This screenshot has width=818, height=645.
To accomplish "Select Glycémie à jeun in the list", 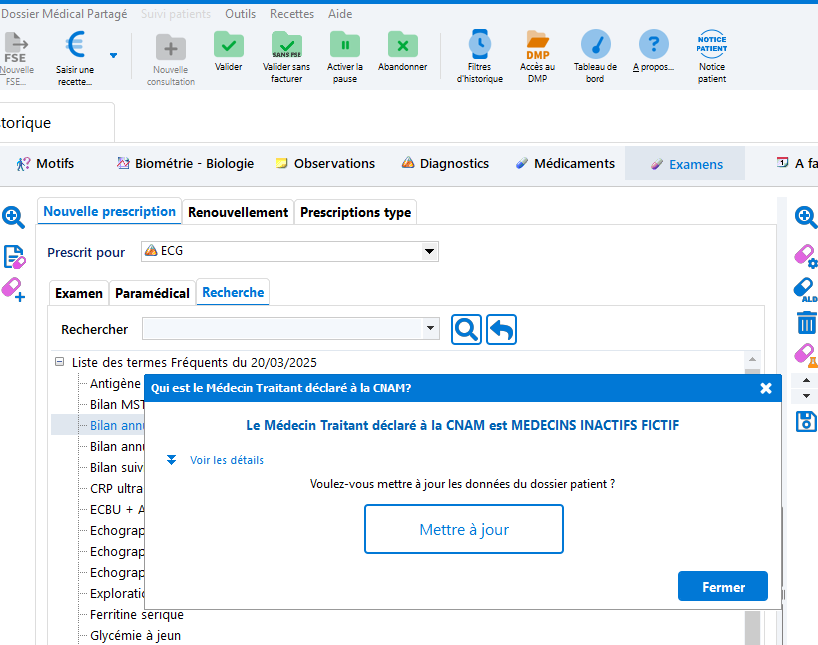I will point(136,636).
